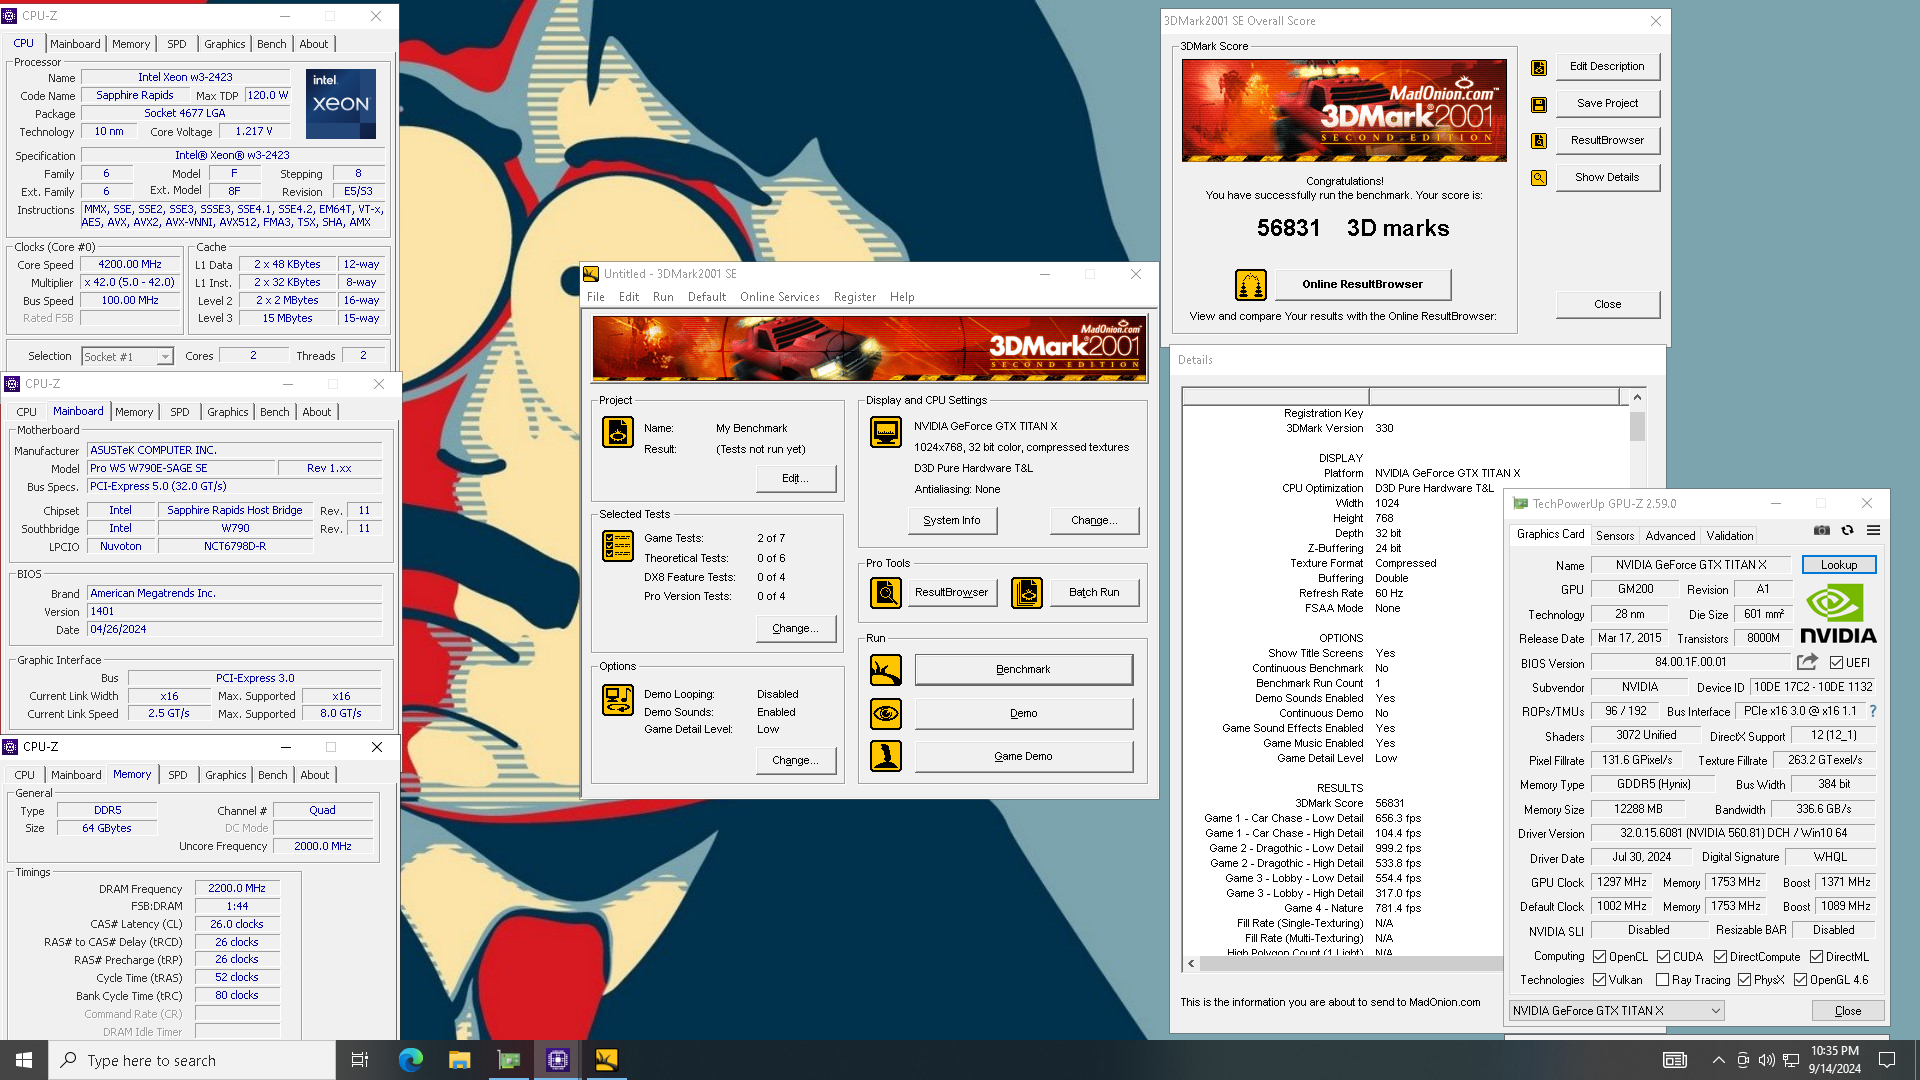This screenshot has width=1920, height=1080.
Task: Open Task View on the taskbar
Action: coord(360,1060)
